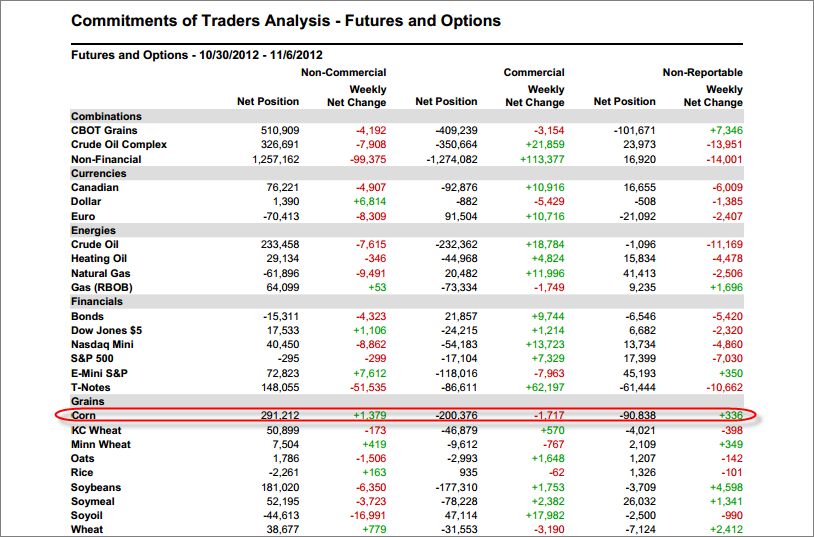
Task: Click the Commercial column group heading
Action: pos(534,73)
